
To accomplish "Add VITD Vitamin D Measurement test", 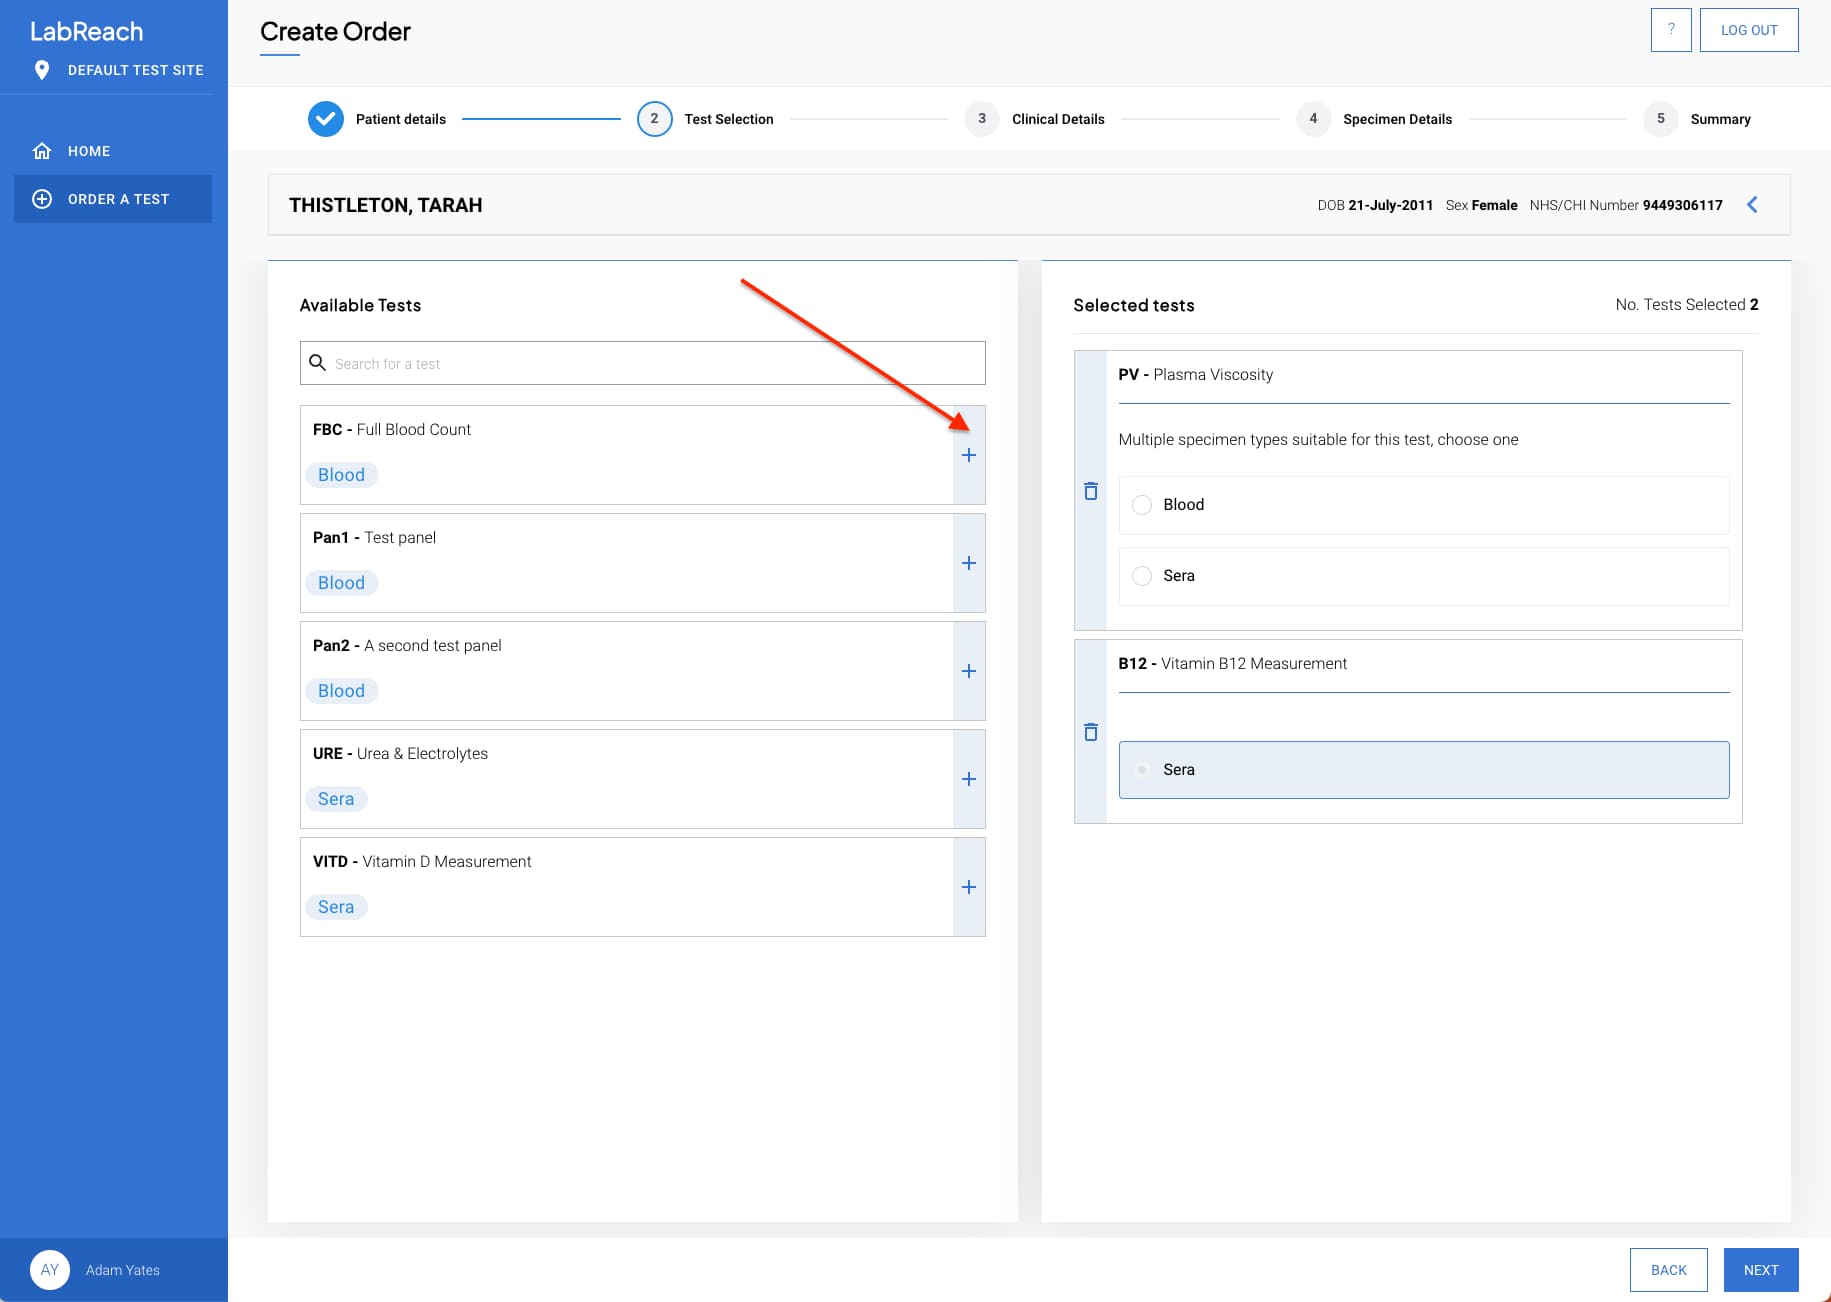I will click(968, 887).
